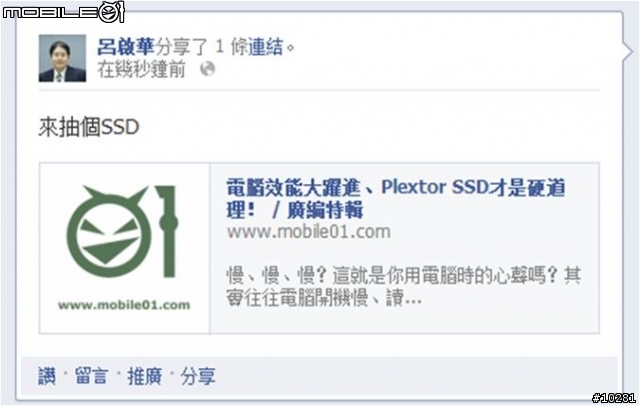Open the shared 連結 link in header
The height and width of the screenshot is (406, 640).
point(266,47)
